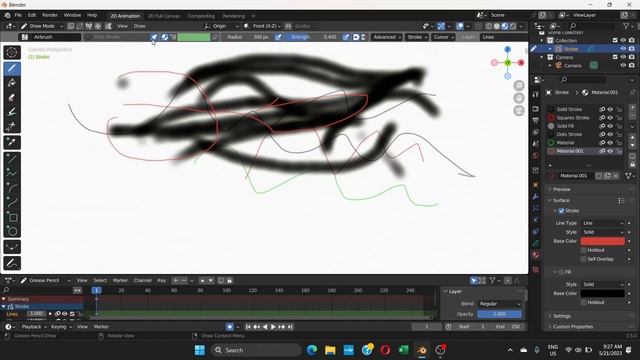Open the Blend mode Regular dropdown

[x=500, y=304]
